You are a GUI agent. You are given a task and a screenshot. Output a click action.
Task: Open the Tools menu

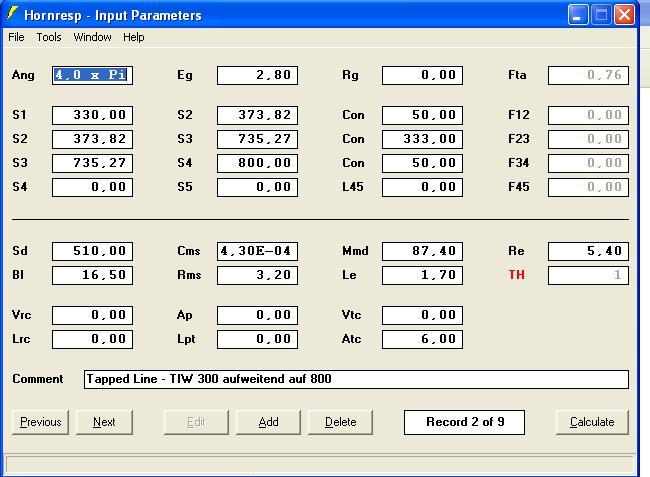tap(49, 37)
